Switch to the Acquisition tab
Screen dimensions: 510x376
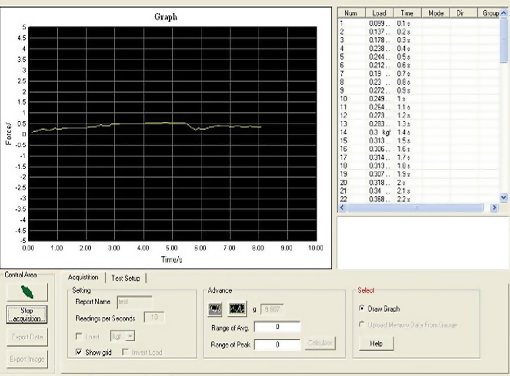[x=83, y=277]
